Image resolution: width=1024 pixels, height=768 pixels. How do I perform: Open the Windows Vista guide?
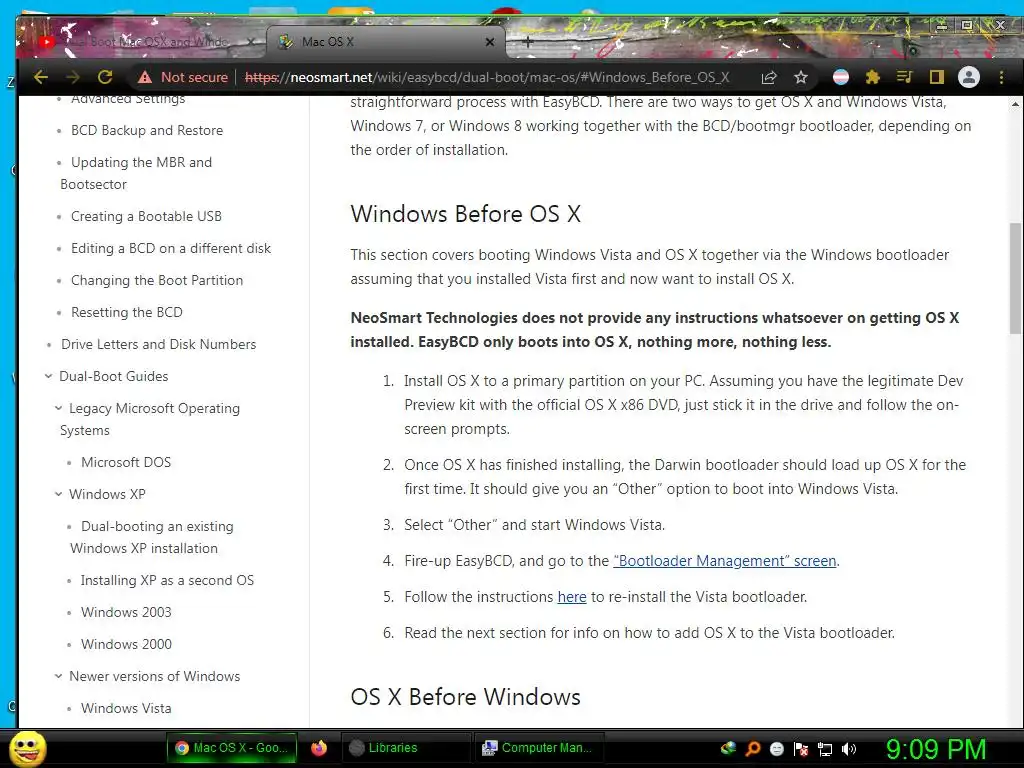tap(126, 709)
